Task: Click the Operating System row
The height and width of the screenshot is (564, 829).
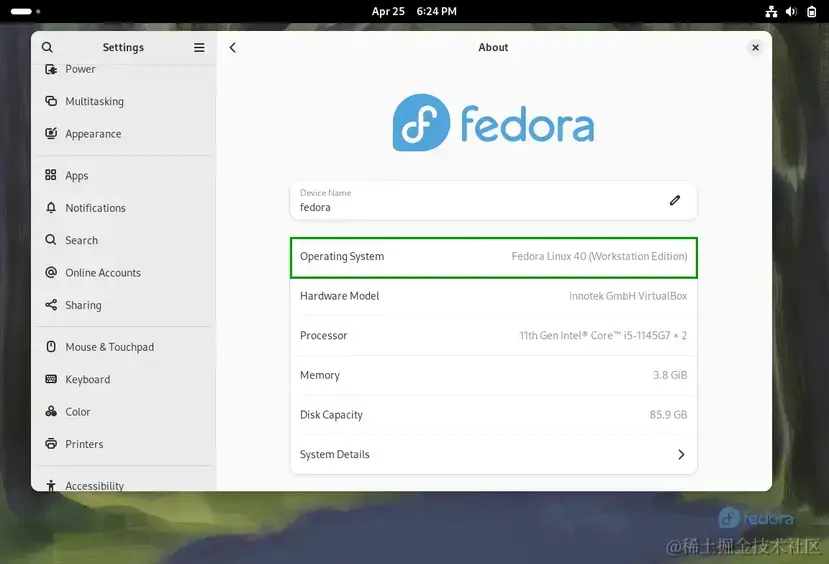Action: (x=493, y=257)
